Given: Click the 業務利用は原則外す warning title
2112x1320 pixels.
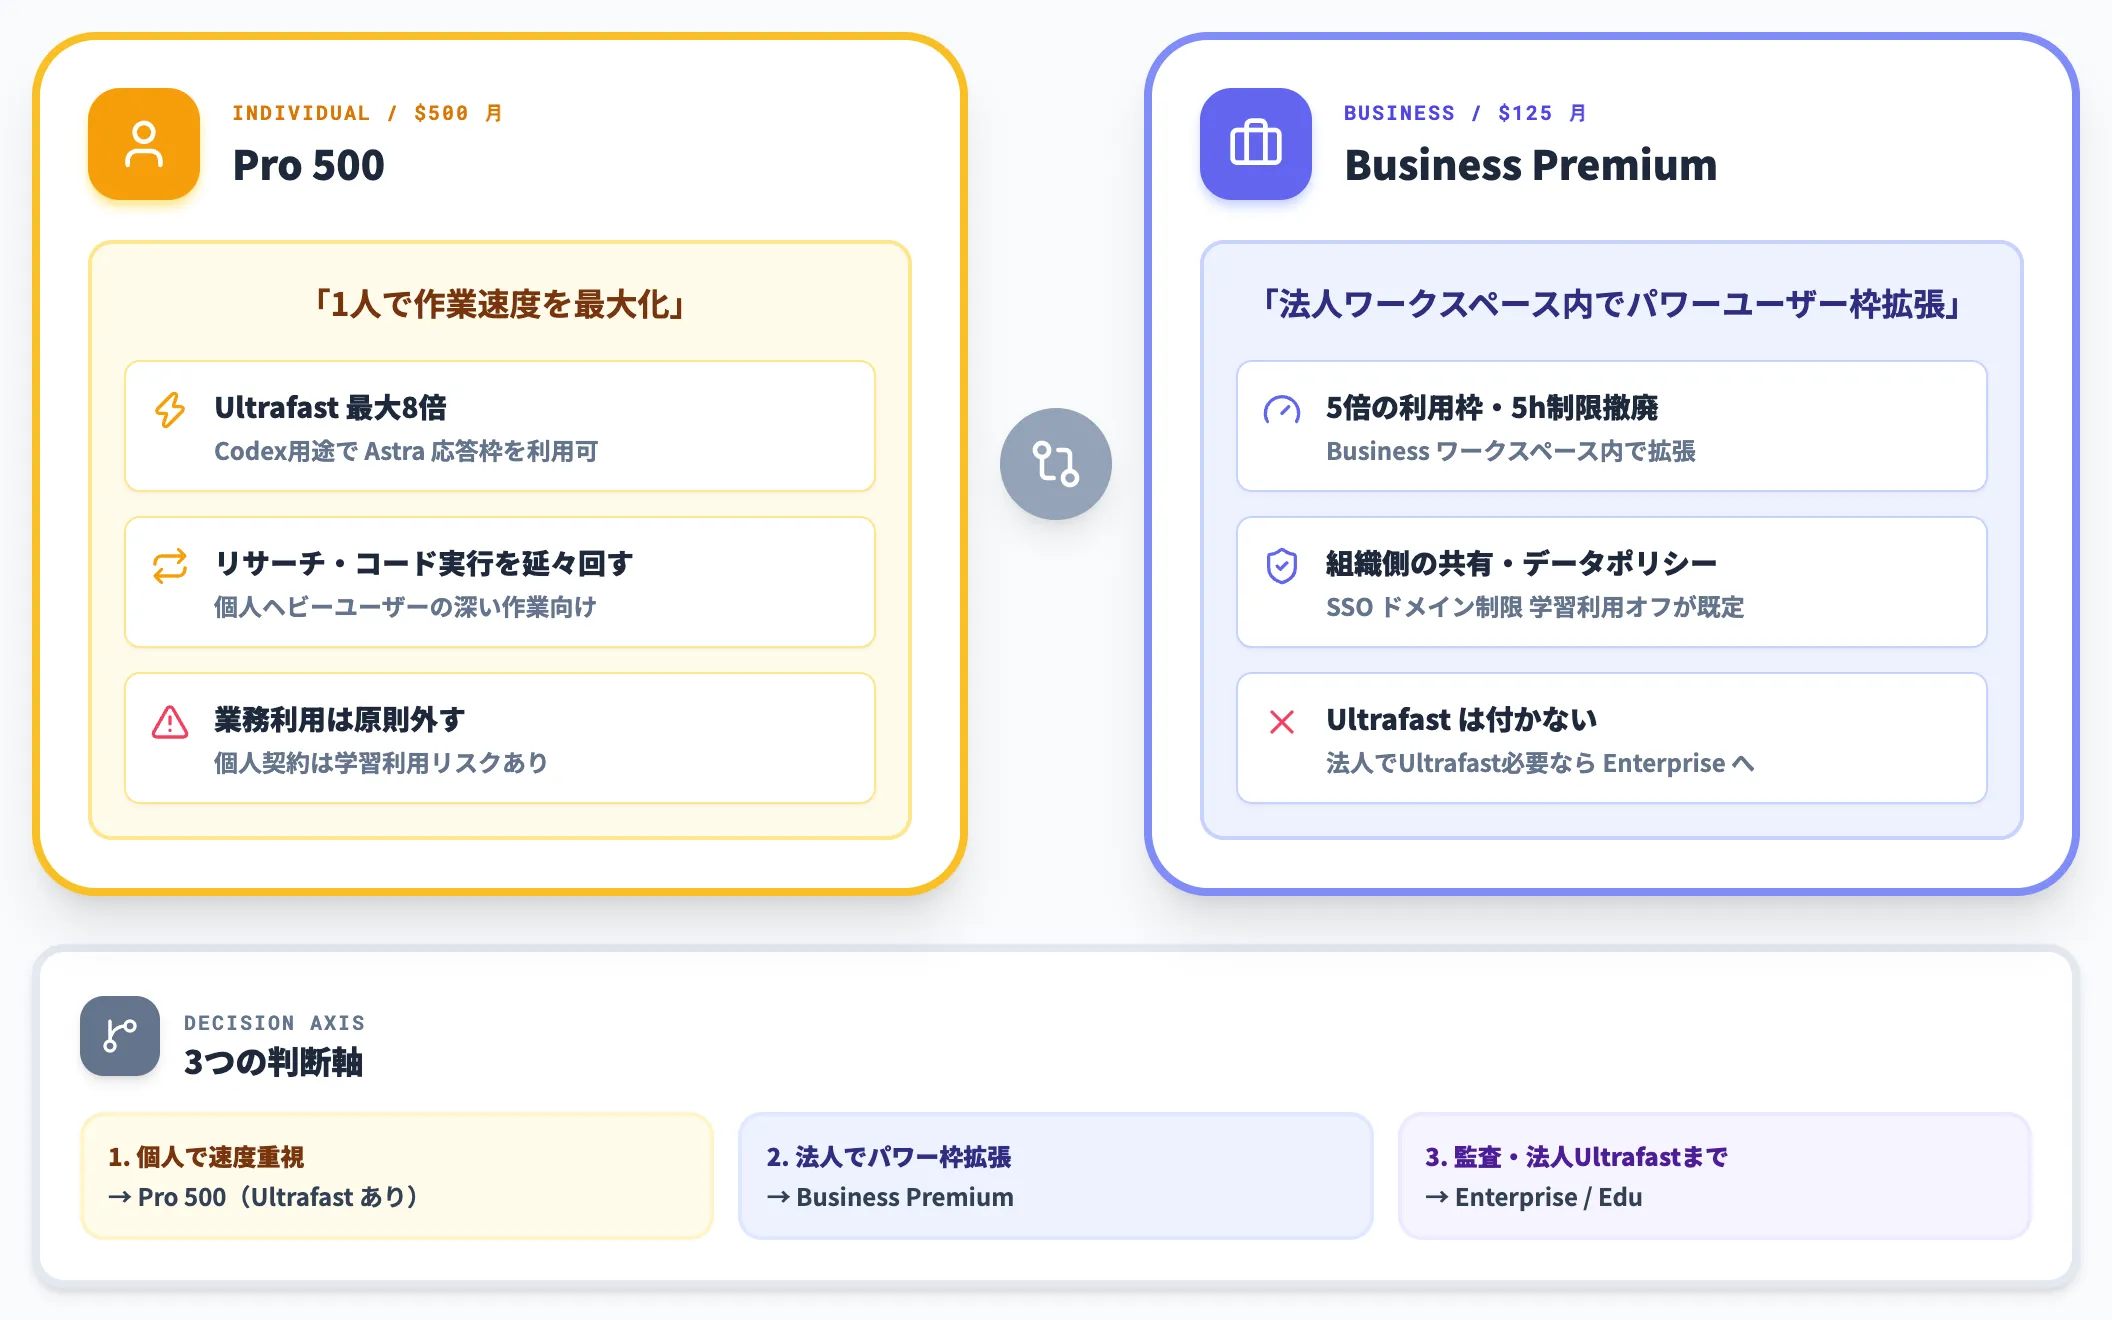Looking at the screenshot, I should 339,720.
